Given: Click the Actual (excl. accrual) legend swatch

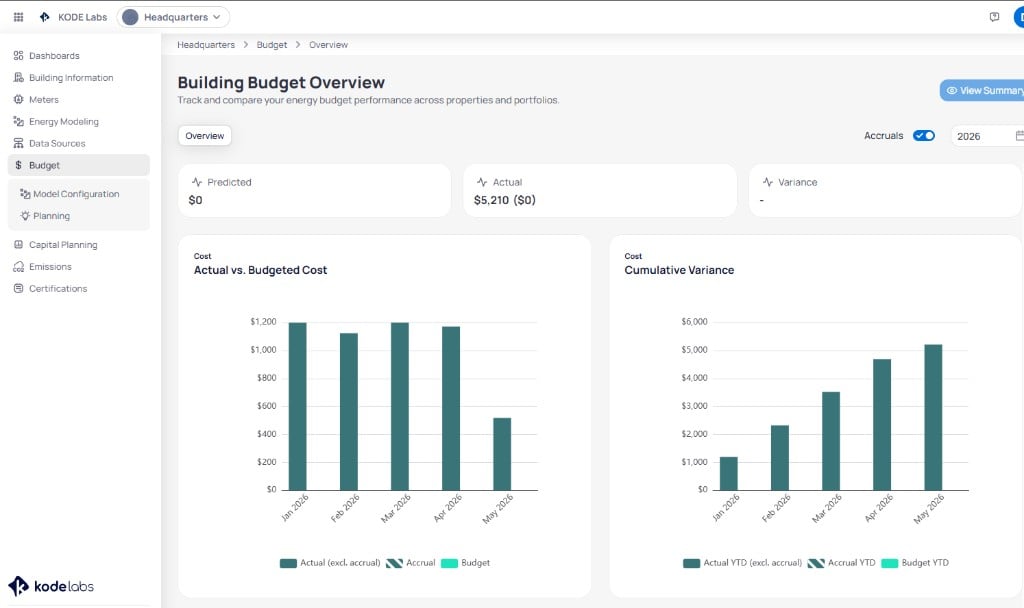Looking at the screenshot, I should tap(288, 563).
